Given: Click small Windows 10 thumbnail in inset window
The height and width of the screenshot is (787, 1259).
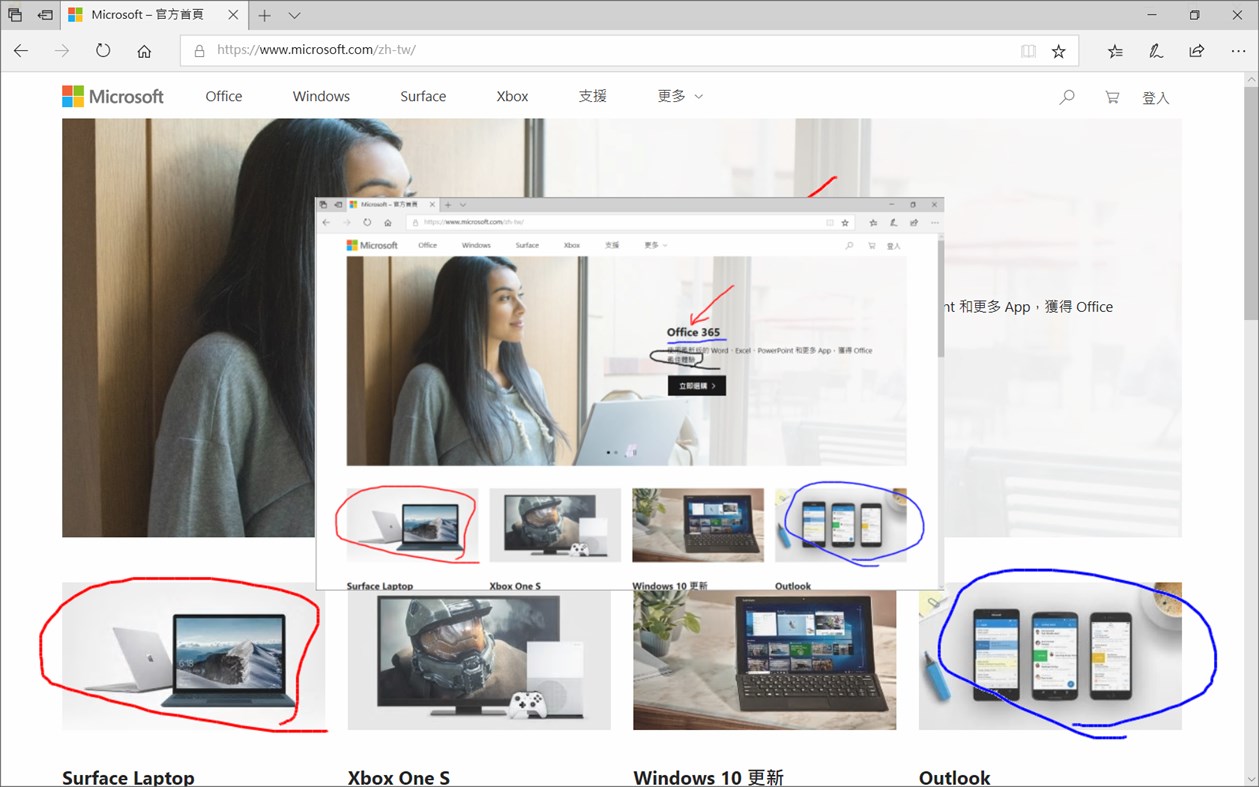Looking at the screenshot, I should pos(698,525).
